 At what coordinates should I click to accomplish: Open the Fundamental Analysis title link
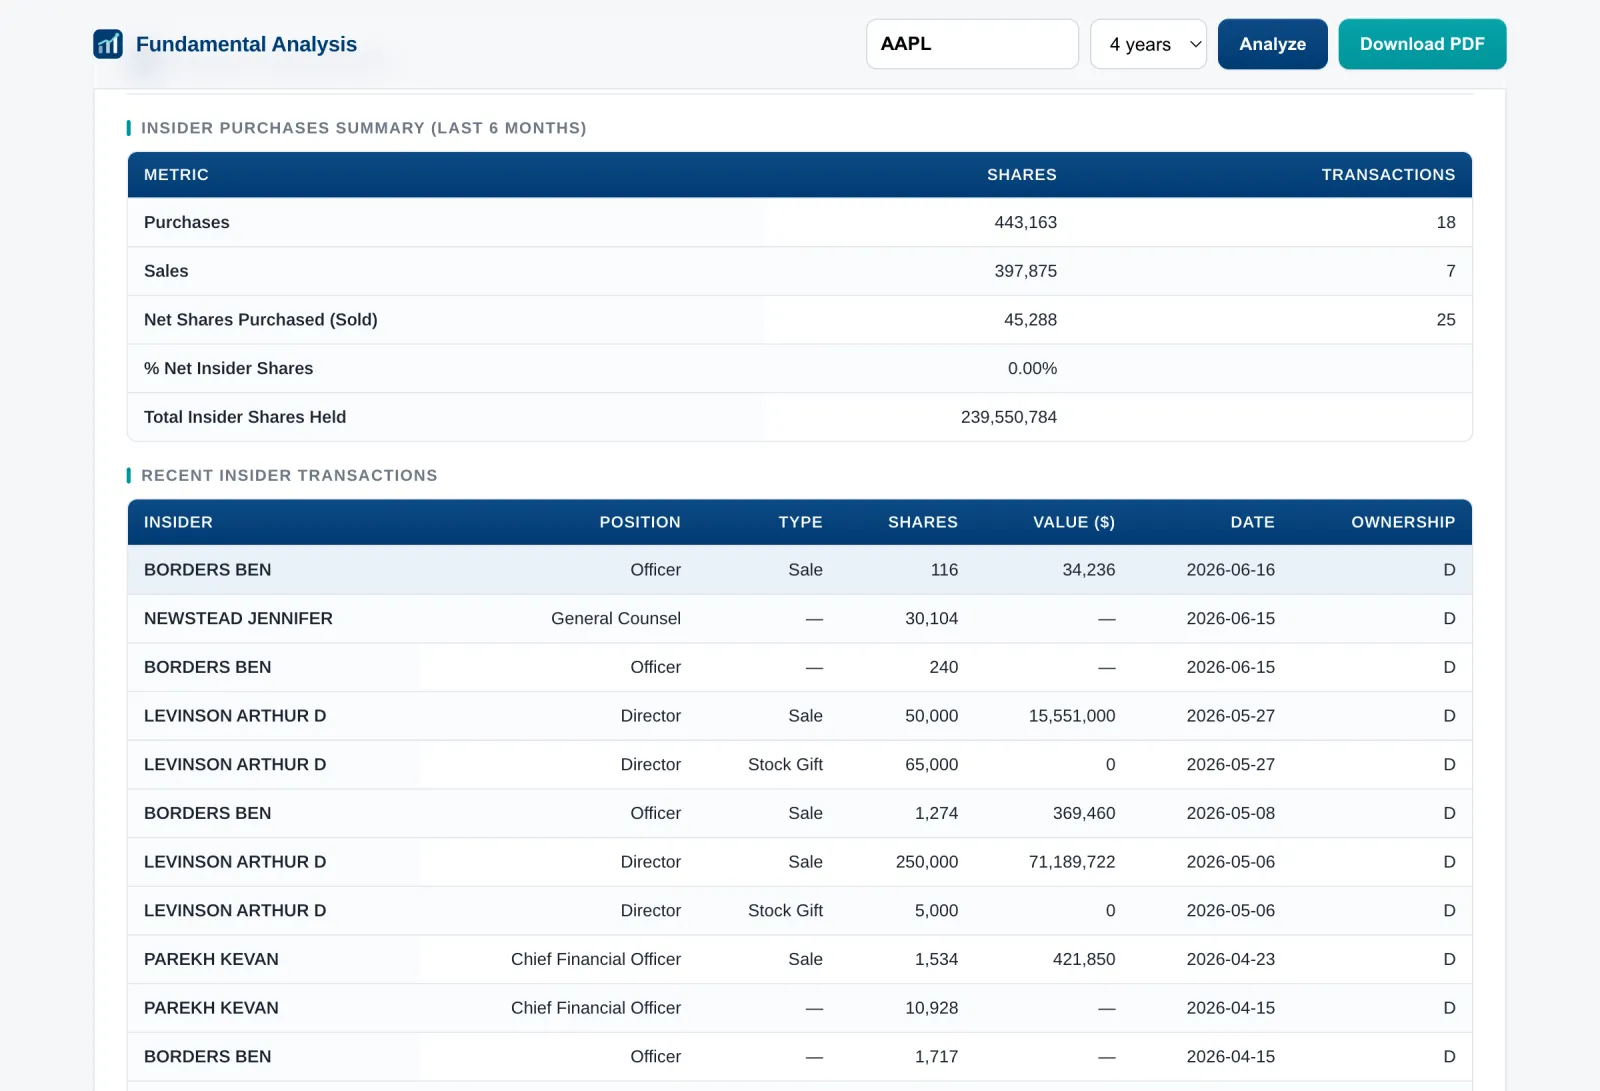tap(246, 44)
